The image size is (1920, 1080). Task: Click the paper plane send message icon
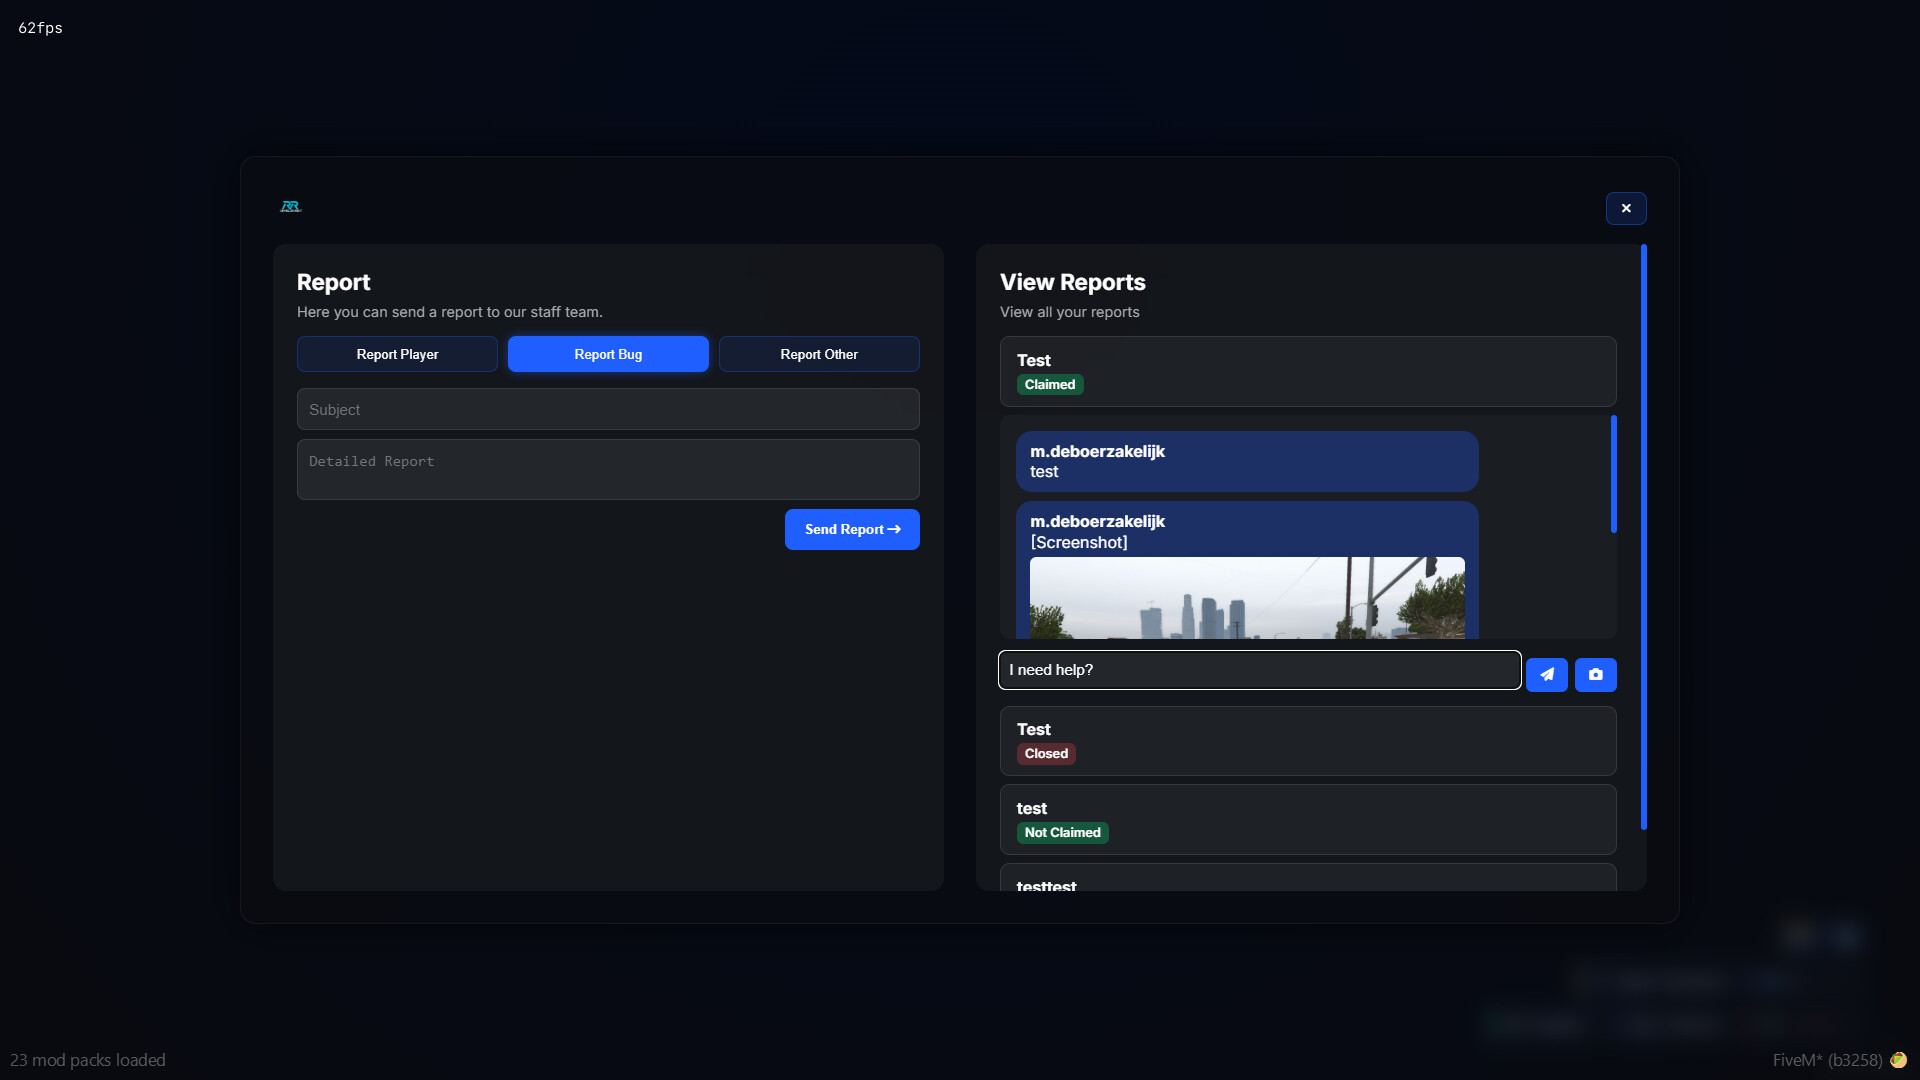point(1546,675)
